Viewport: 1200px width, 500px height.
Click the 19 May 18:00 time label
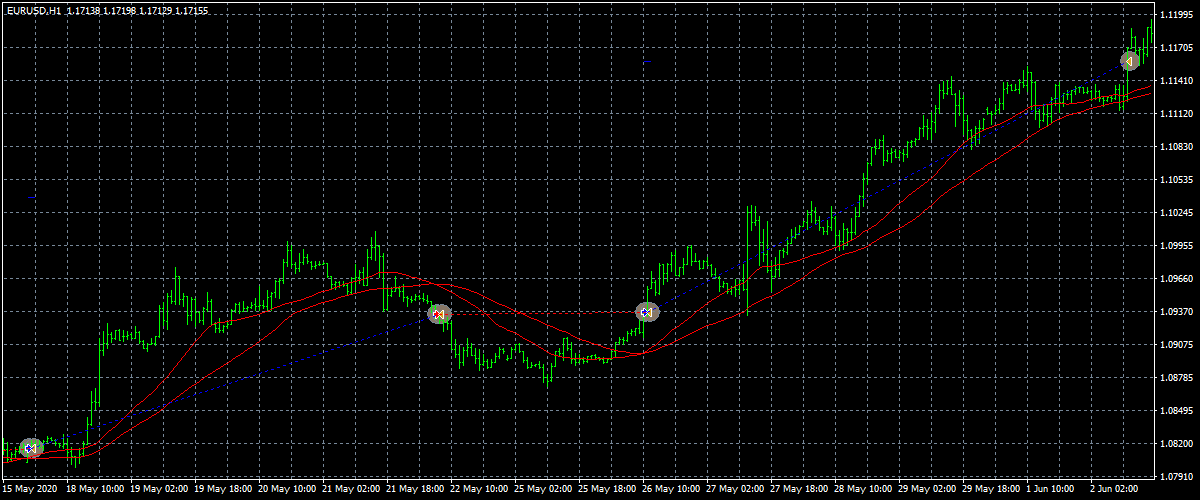223,490
